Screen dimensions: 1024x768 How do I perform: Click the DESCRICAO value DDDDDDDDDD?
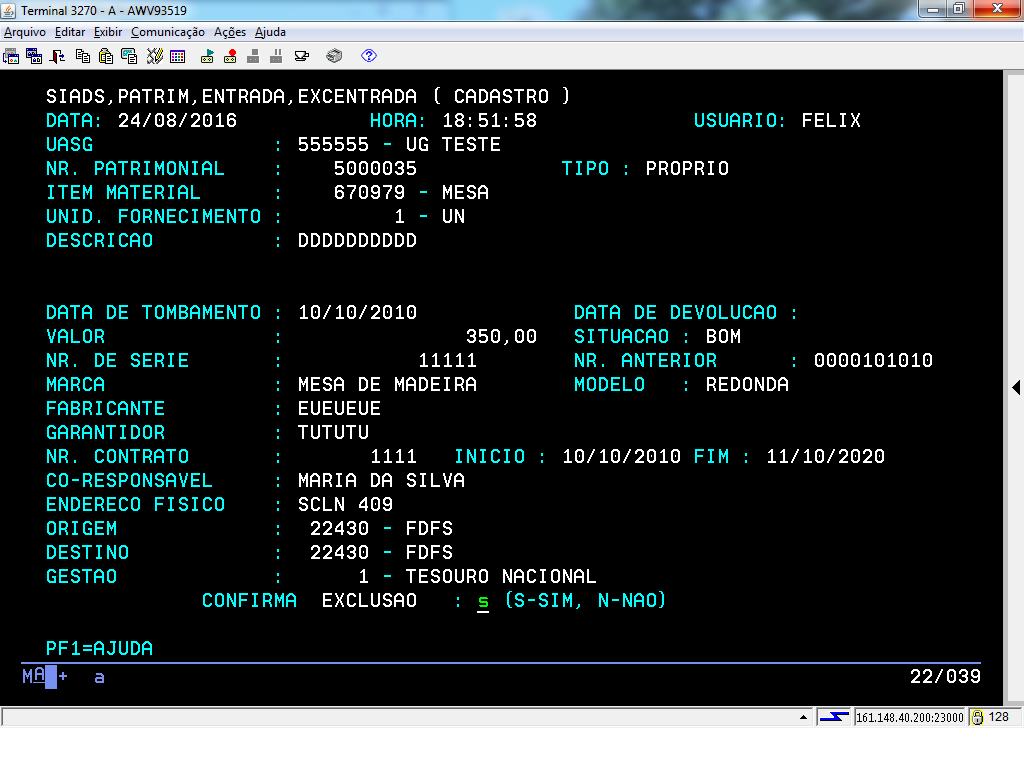[357, 240]
